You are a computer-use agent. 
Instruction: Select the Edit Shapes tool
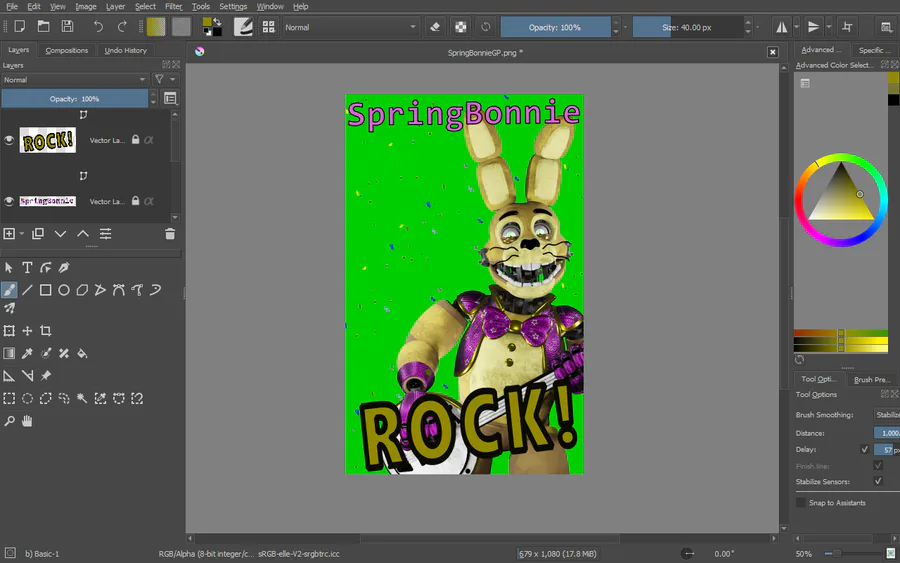coord(45,267)
